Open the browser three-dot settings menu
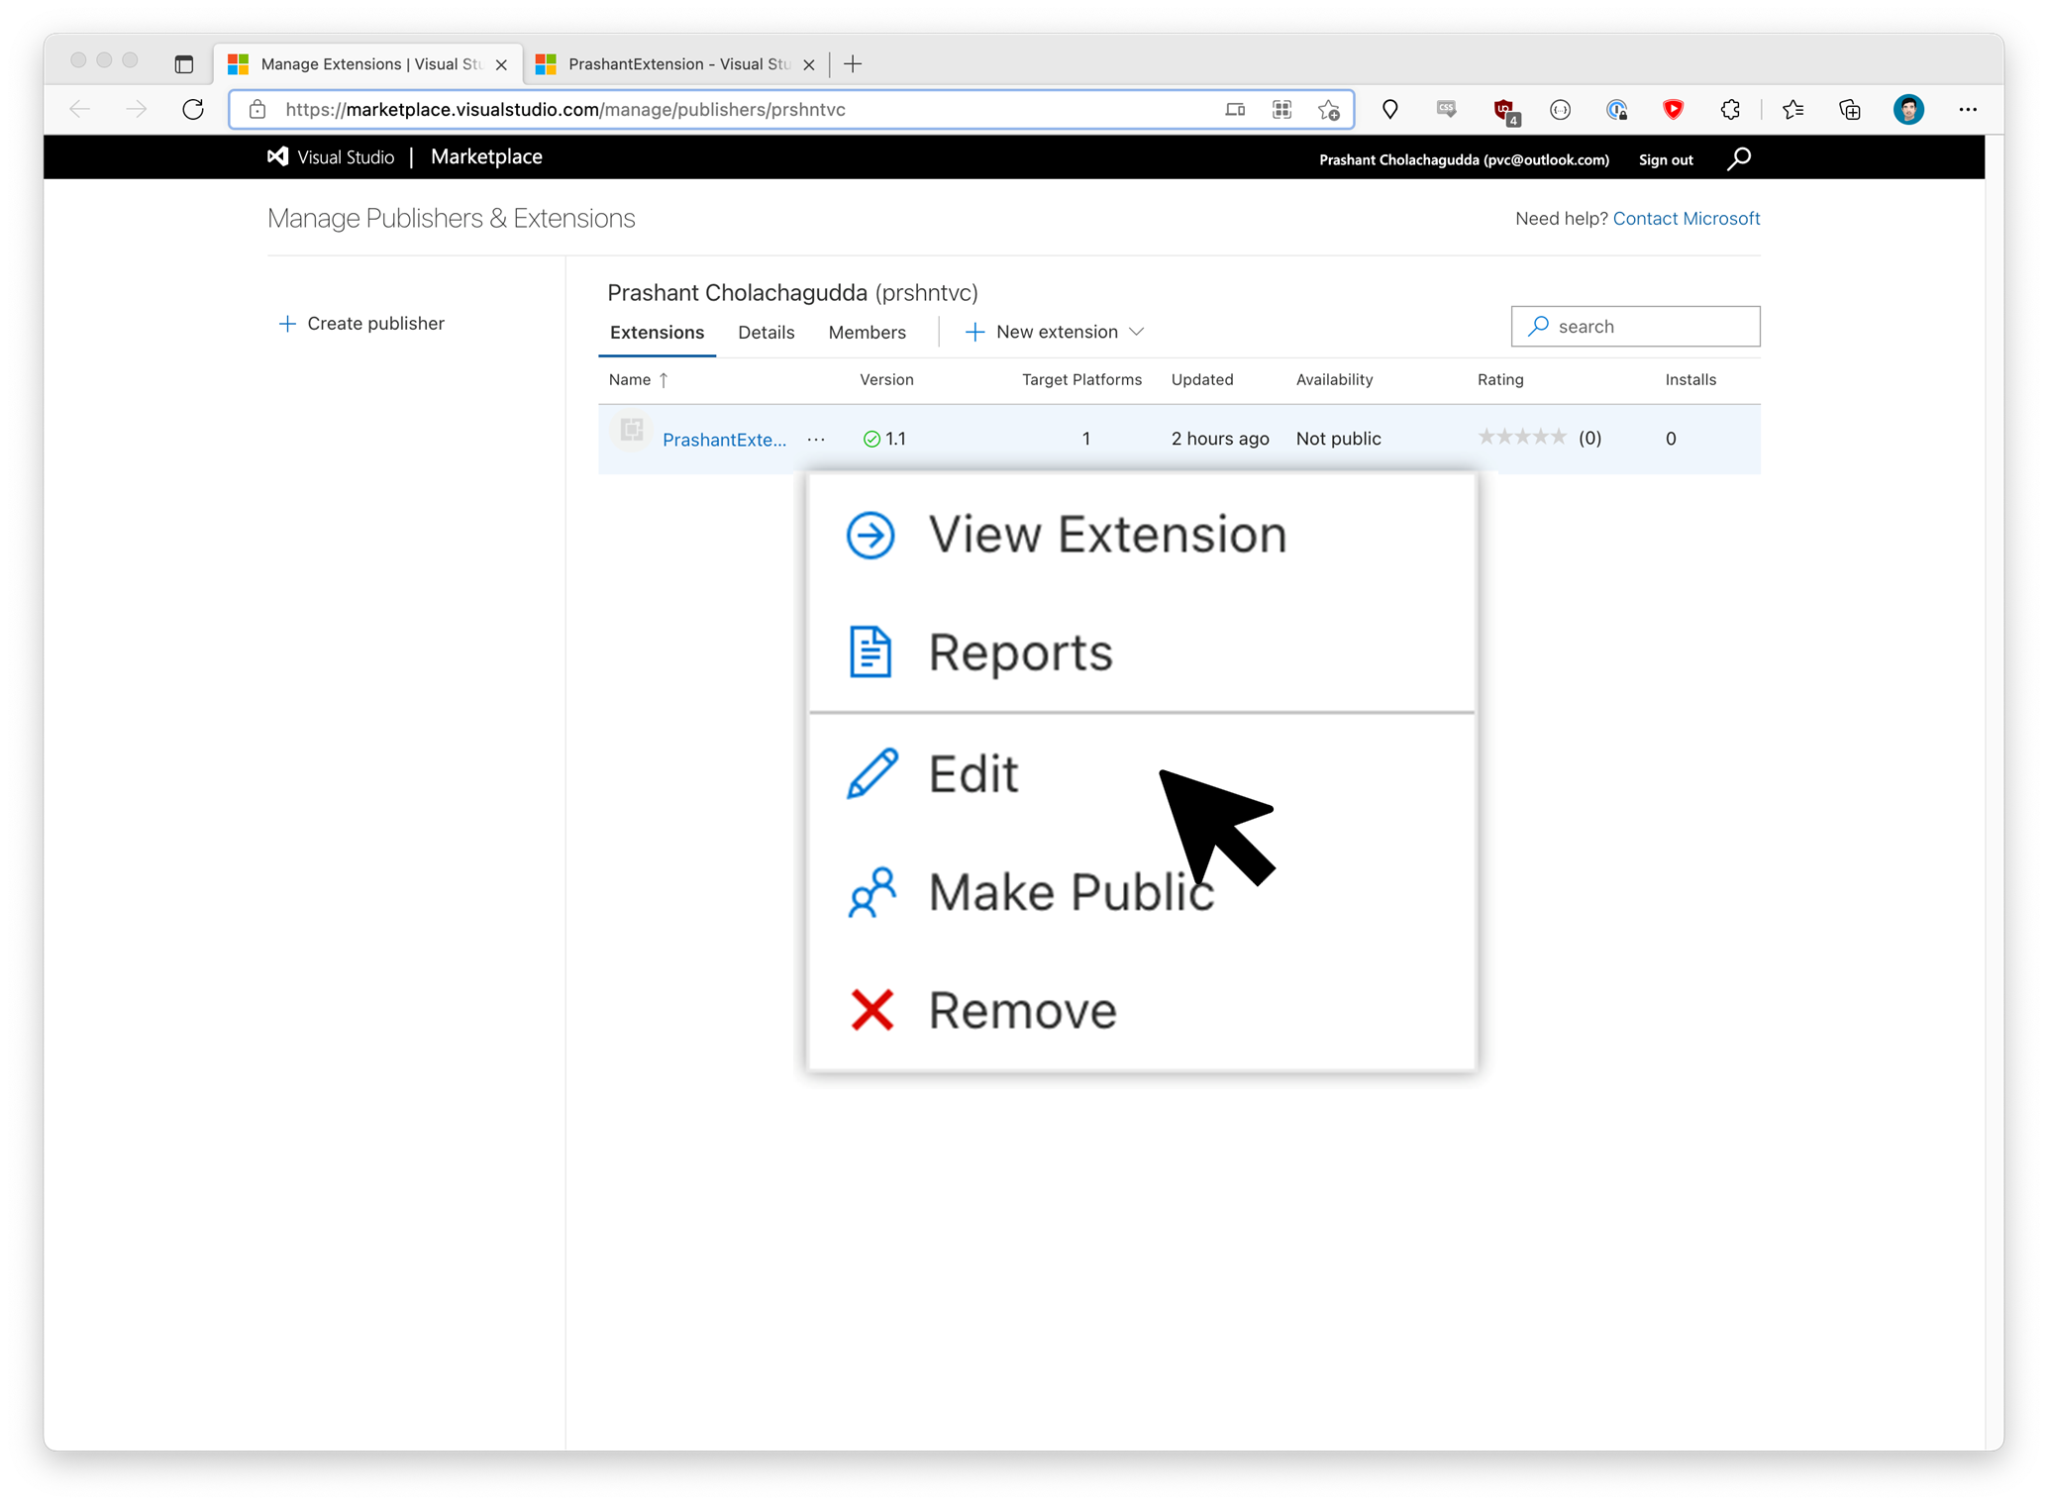The width and height of the screenshot is (2048, 1505). point(1967,109)
